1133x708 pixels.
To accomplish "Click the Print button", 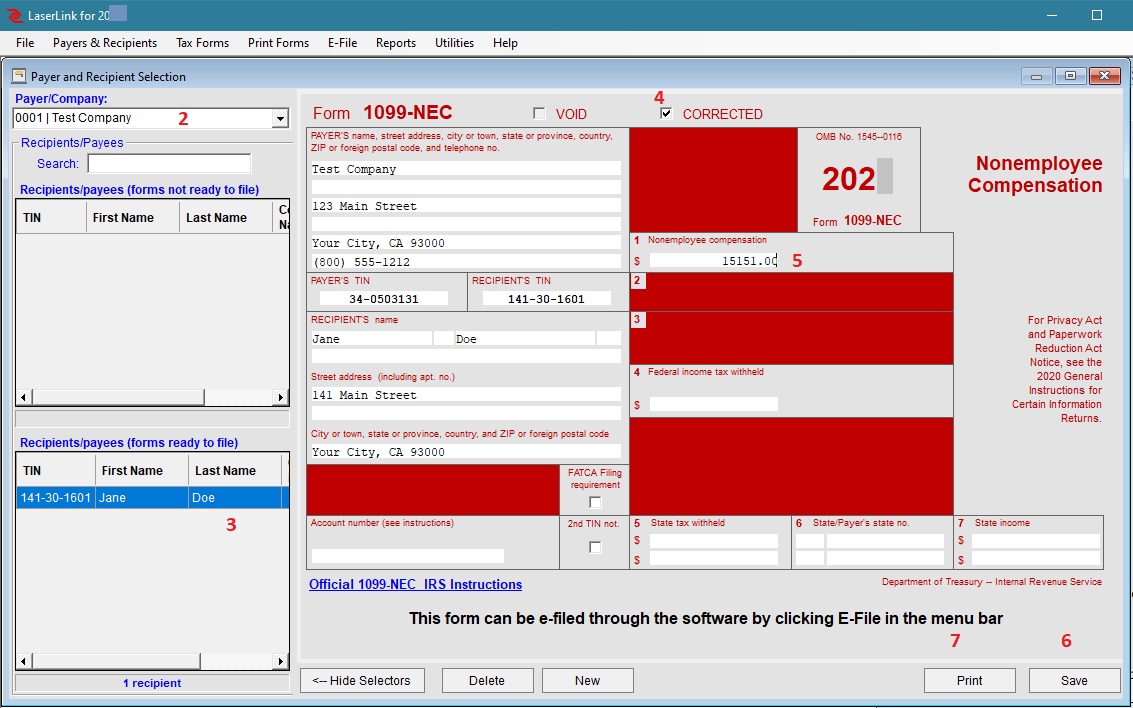I will 970,681.
